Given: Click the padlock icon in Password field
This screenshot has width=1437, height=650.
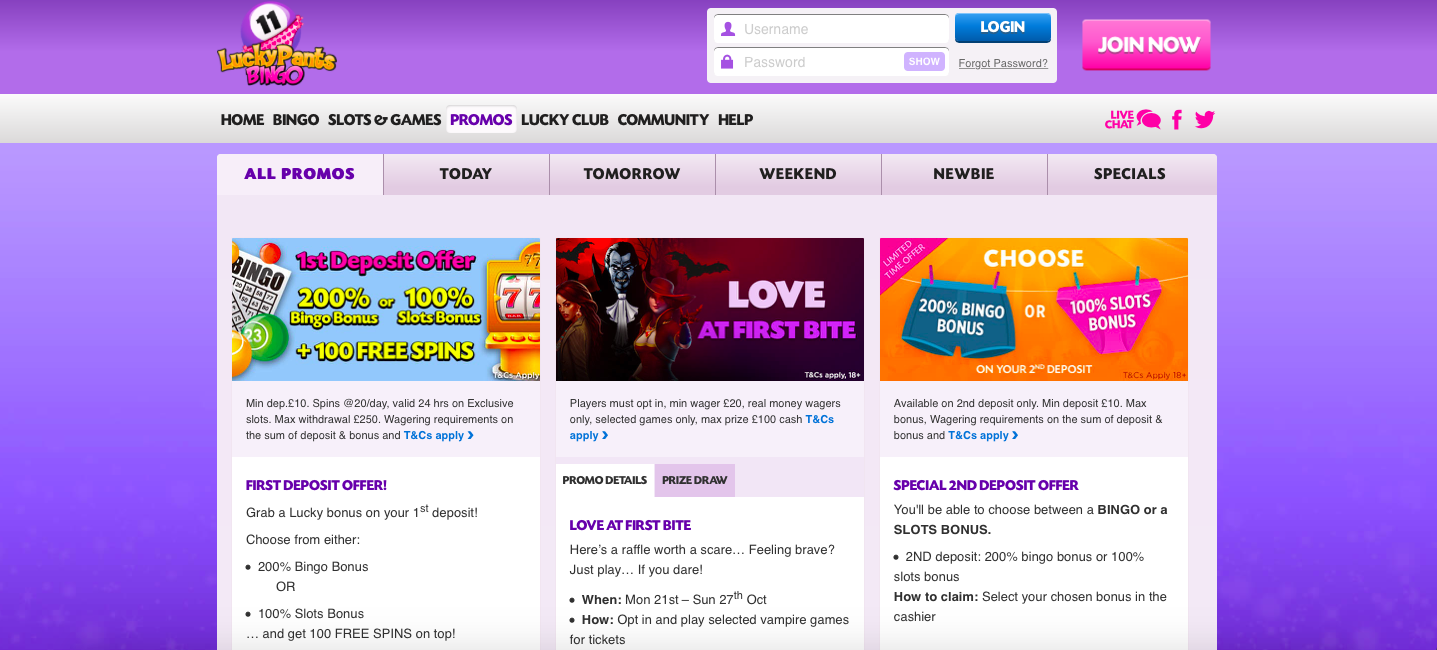Looking at the screenshot, I should coord(728,62).
